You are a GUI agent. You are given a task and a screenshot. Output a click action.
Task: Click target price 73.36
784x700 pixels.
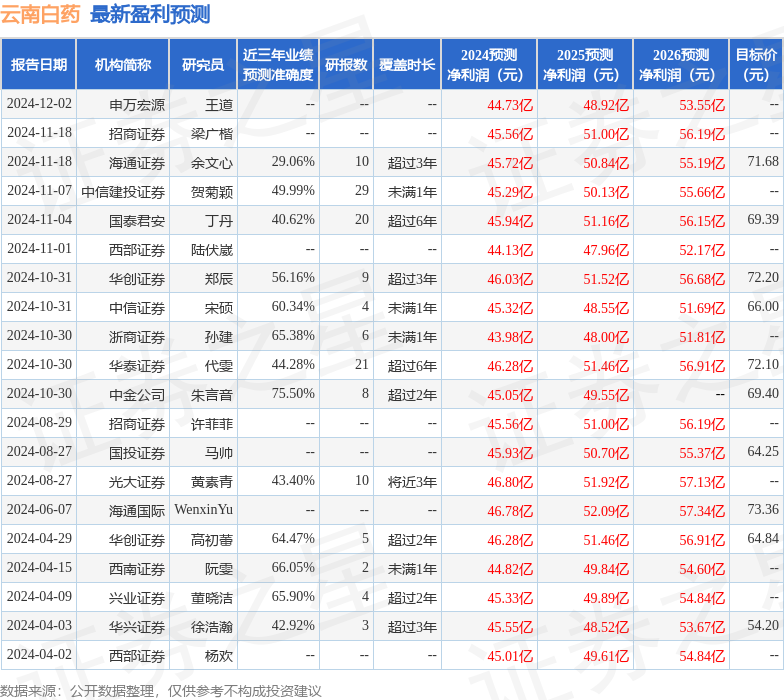click(763, 510)
